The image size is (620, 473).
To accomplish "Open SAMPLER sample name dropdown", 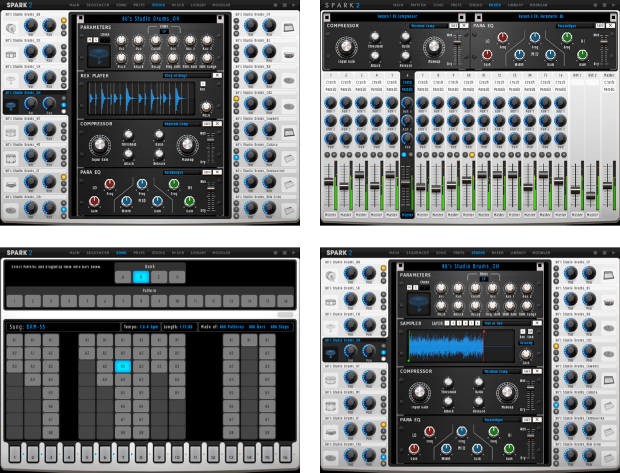I will click(507, 323).
